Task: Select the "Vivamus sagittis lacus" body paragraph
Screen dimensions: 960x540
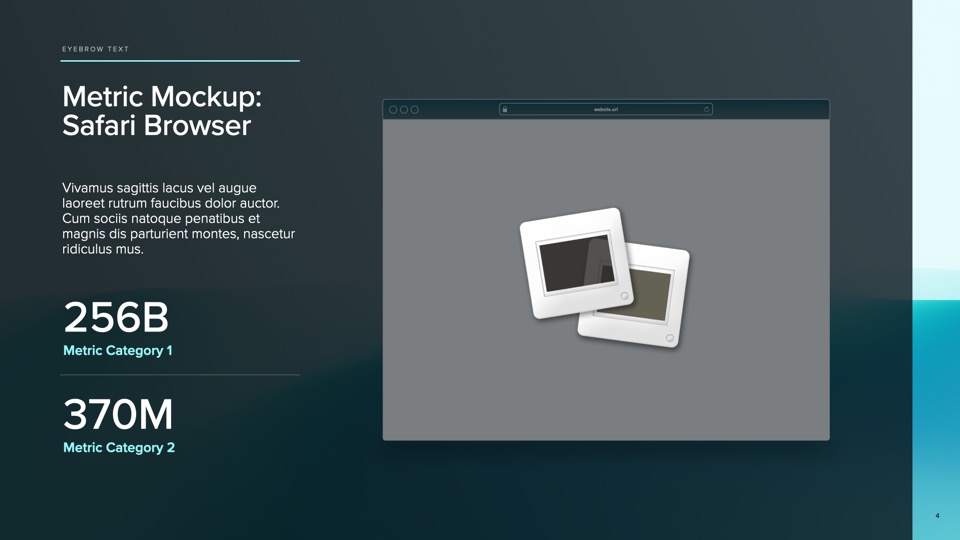Action: pyautogui.click(x=178, y=219)
